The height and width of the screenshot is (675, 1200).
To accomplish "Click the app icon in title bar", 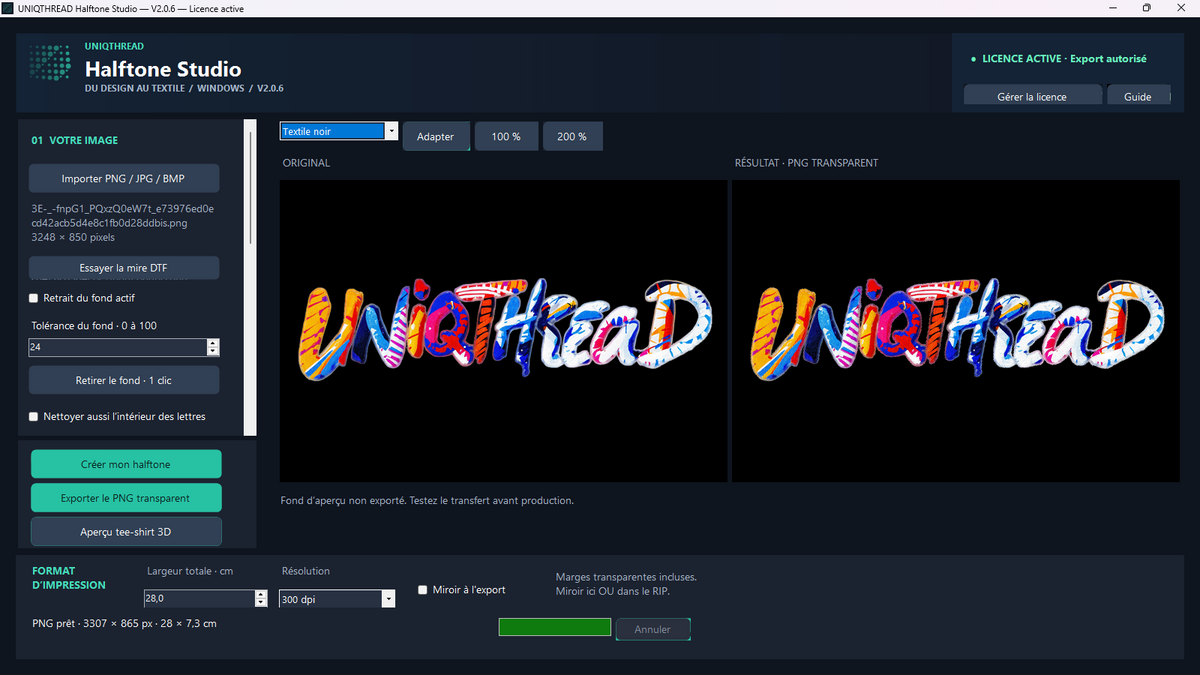I will [8, 8].
